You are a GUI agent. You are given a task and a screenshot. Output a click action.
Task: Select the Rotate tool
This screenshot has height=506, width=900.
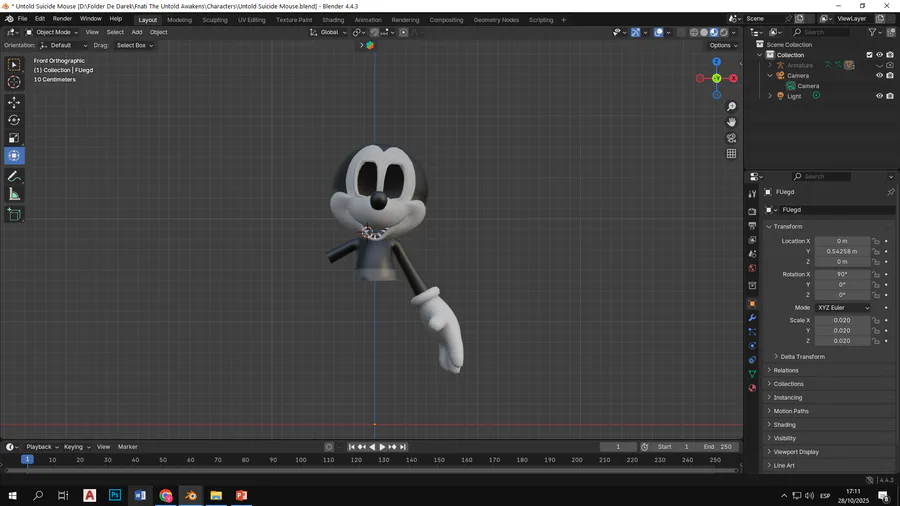(x=14, y=120)
